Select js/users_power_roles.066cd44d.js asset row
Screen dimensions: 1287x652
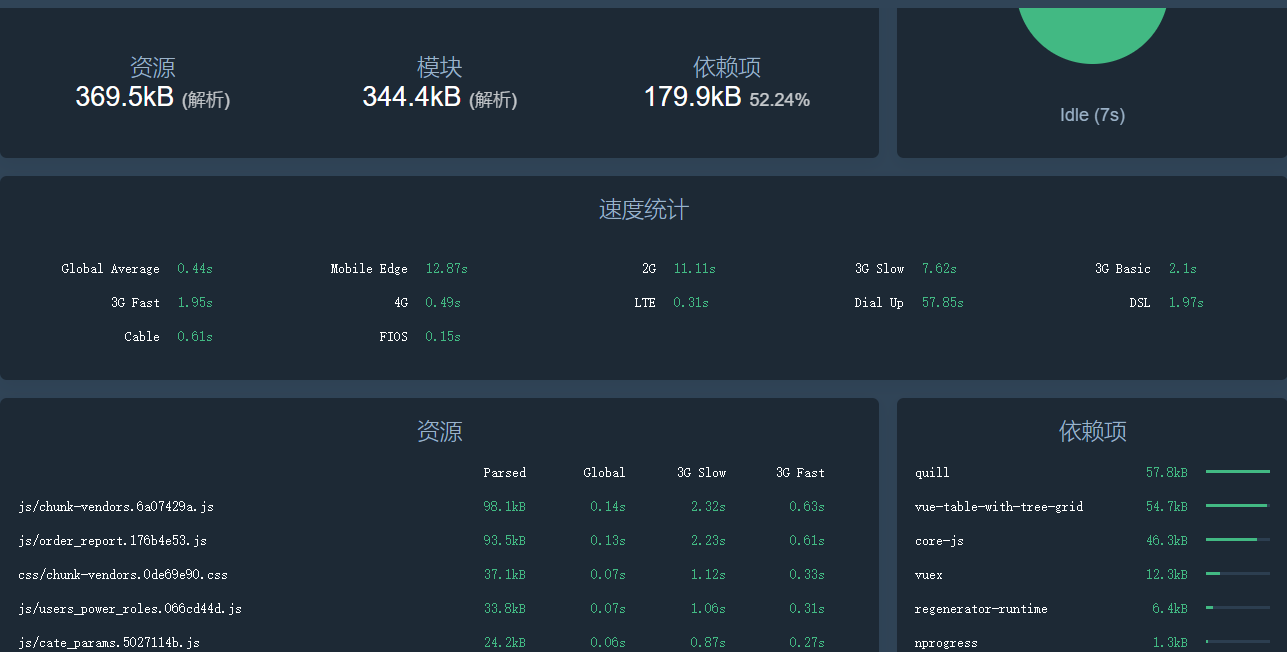[x=439, y=609]
